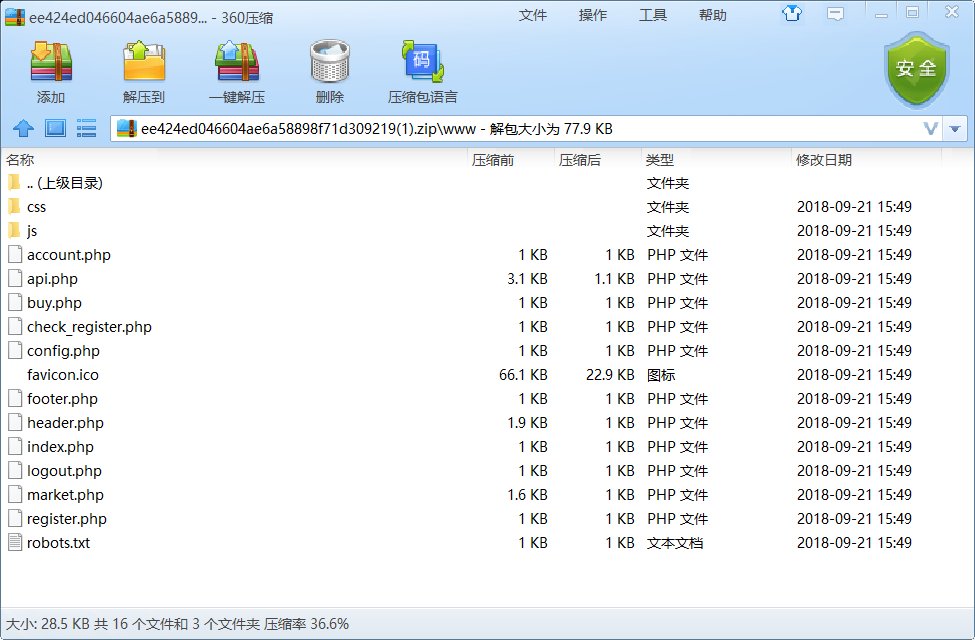This screenshot has height=640, width=975.
Task: Select api.php file icon
Action: point(15,279)
